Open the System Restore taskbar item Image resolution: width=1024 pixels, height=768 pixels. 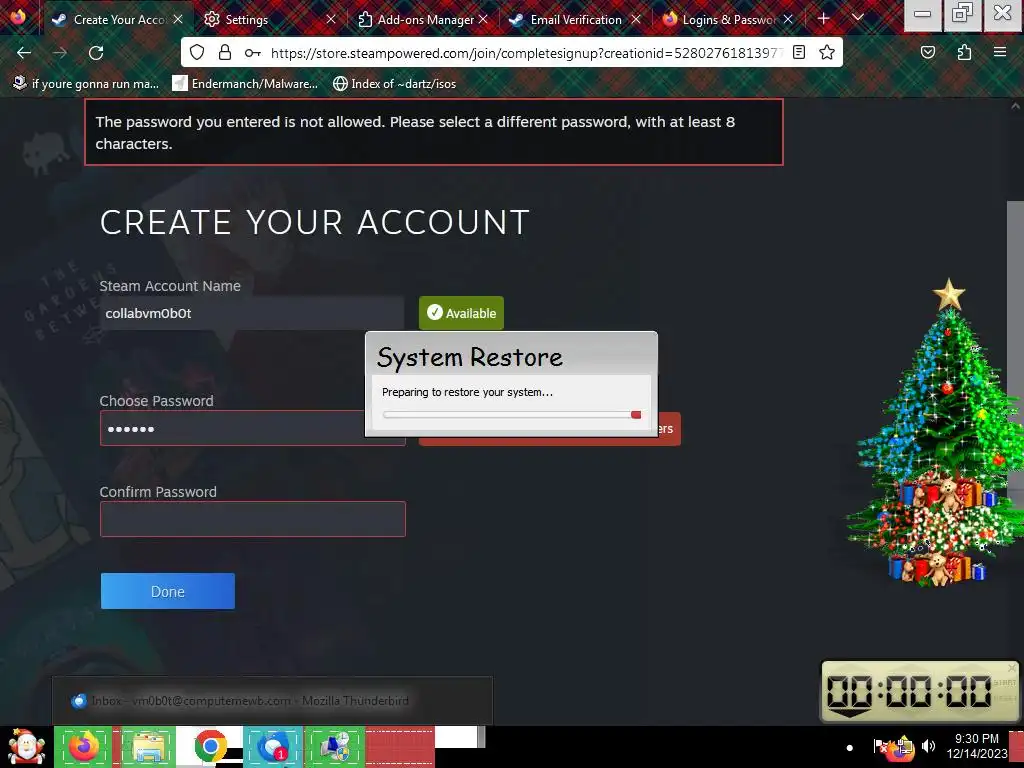[335, 747]
